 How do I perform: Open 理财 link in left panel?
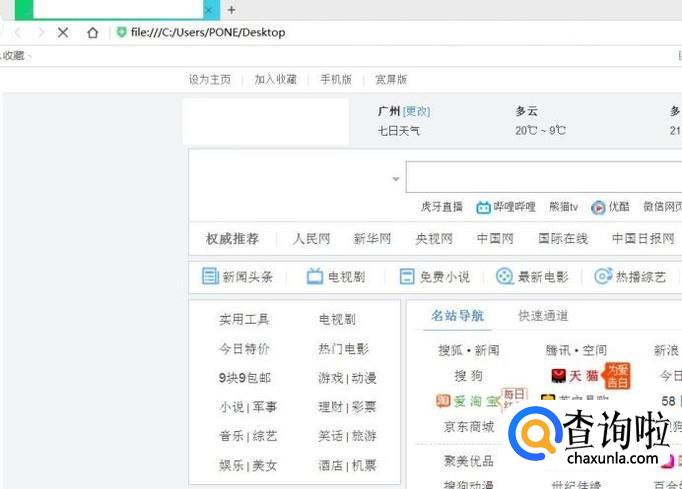331,407
